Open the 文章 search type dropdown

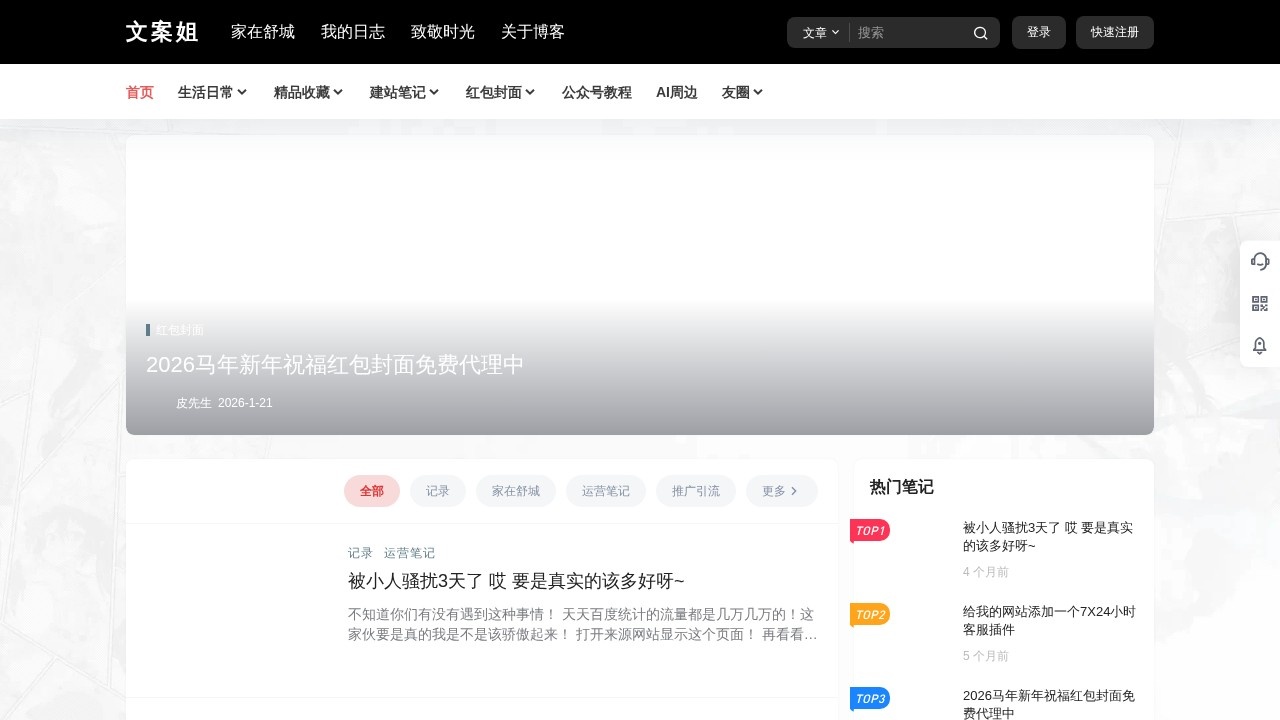click(821, 33)
